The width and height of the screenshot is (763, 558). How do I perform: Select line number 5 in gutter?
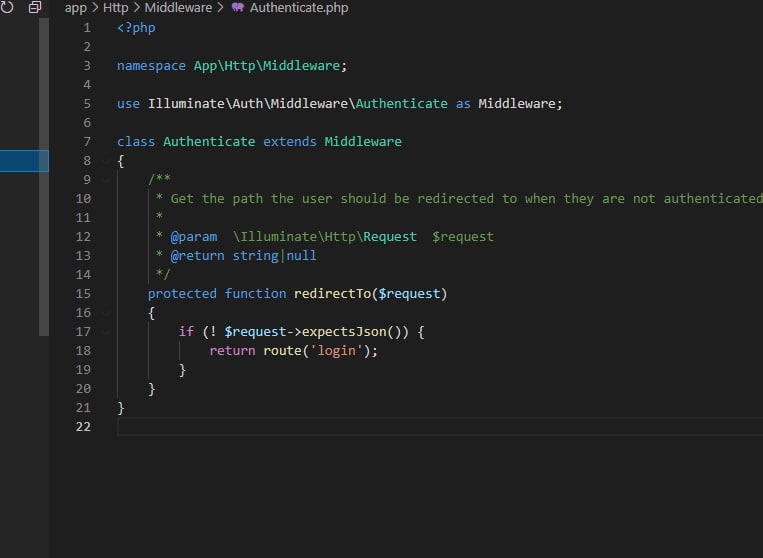pyautogui.click(x=87, y=104)
